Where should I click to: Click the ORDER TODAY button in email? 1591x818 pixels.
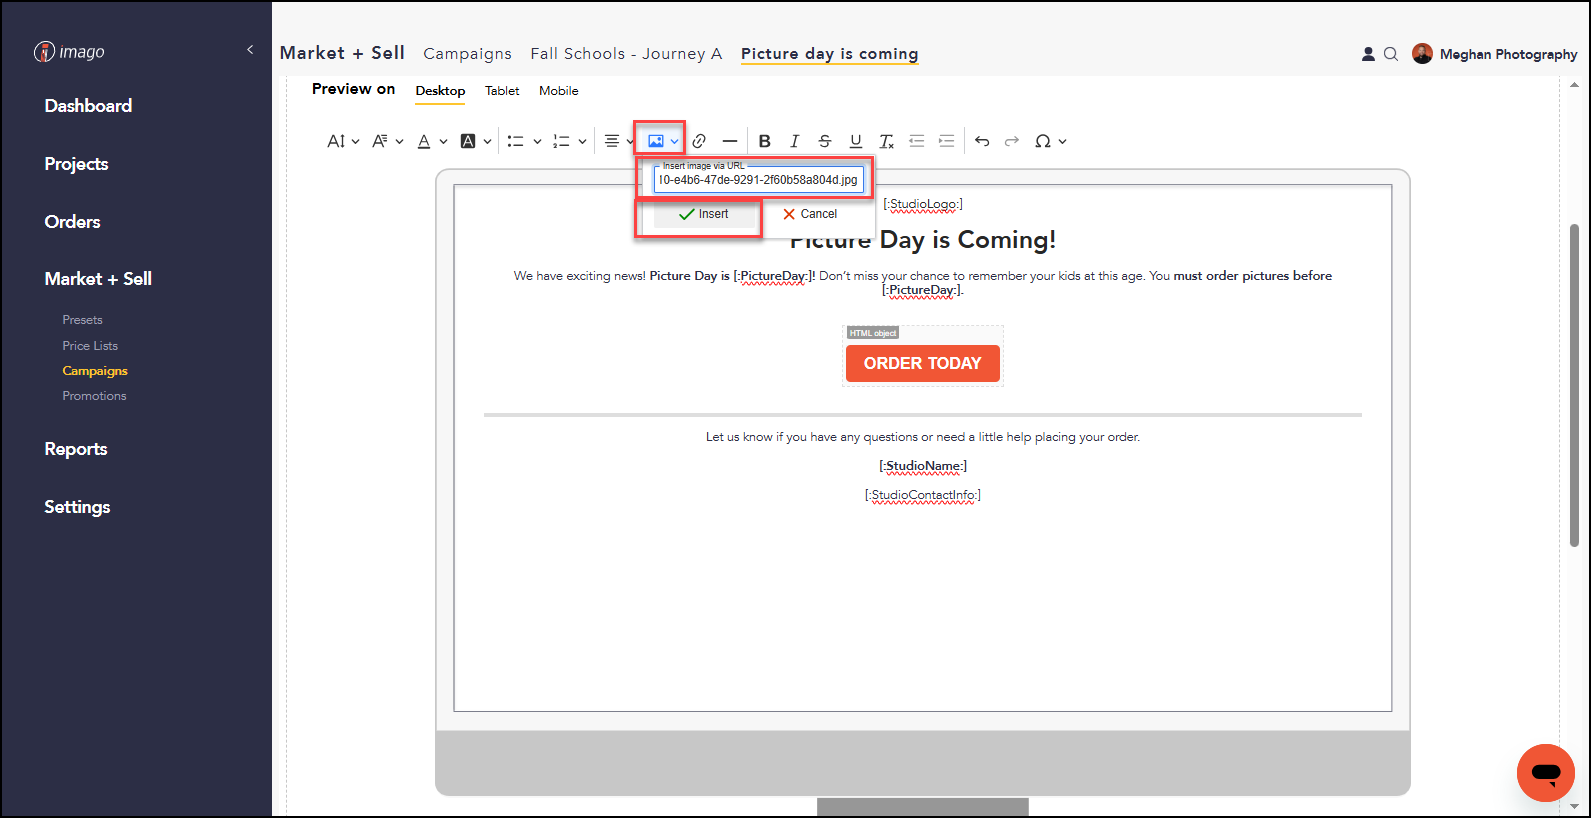coord(923,363)
